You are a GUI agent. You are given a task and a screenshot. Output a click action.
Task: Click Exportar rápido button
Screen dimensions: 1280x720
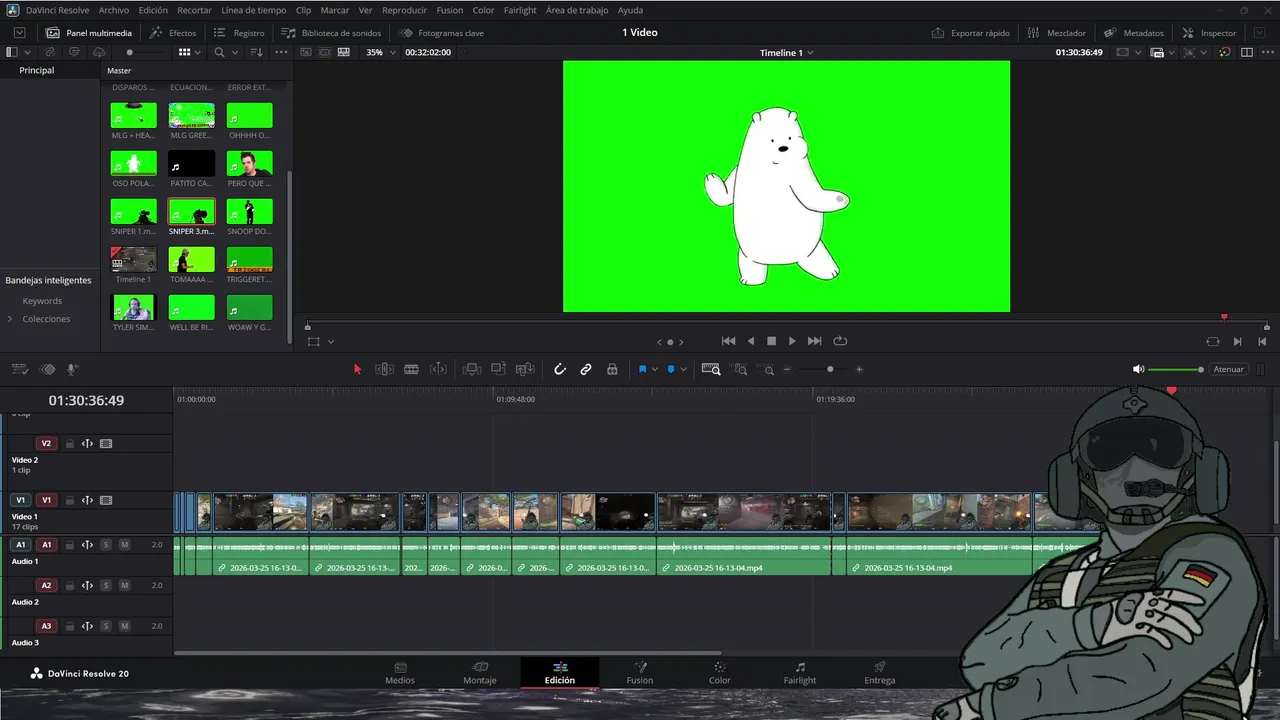pyautogui.click(x=971, y=33)
